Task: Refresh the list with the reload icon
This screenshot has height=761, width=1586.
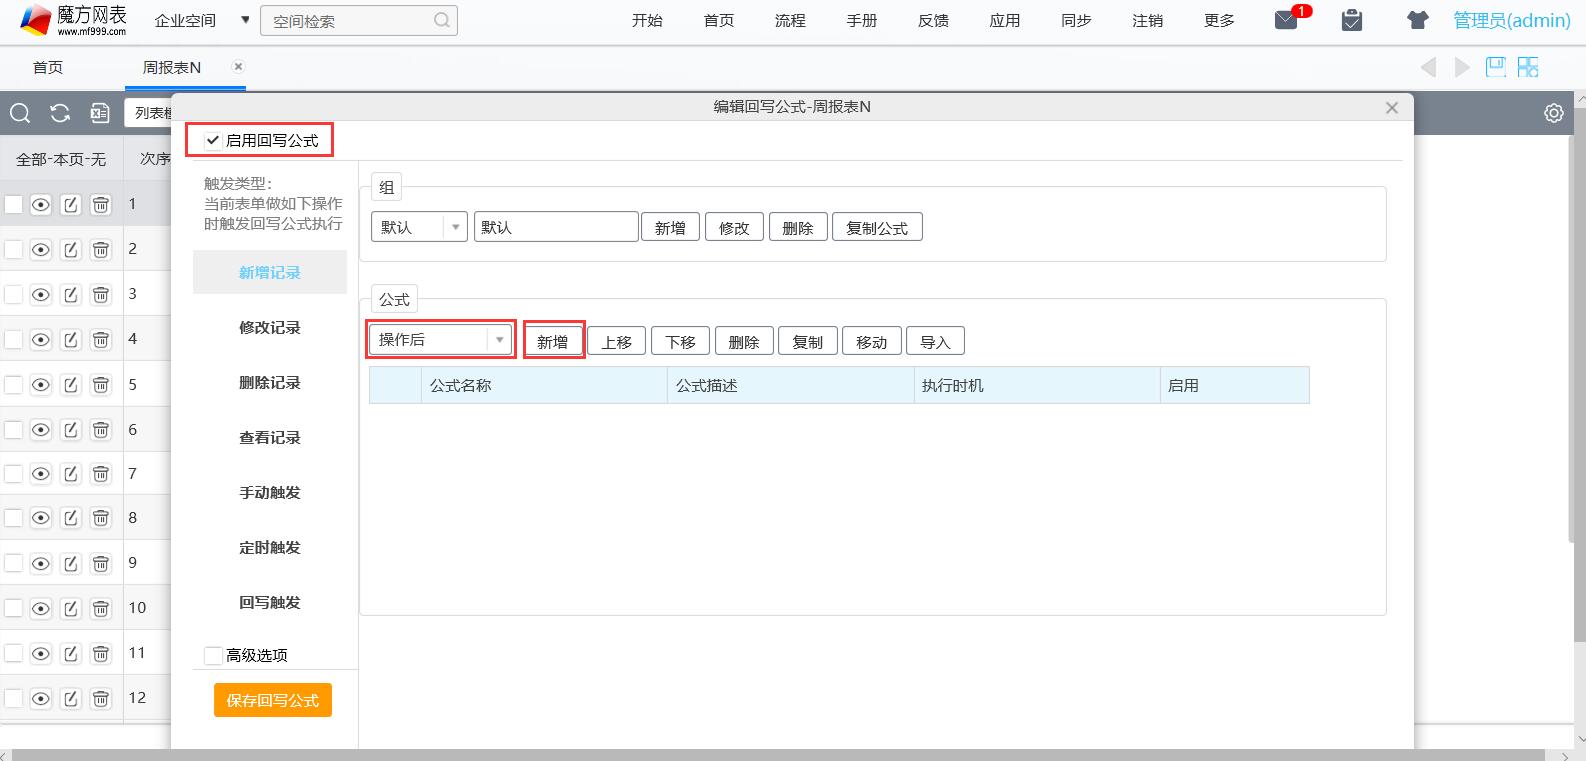Action: click(60, 113)
